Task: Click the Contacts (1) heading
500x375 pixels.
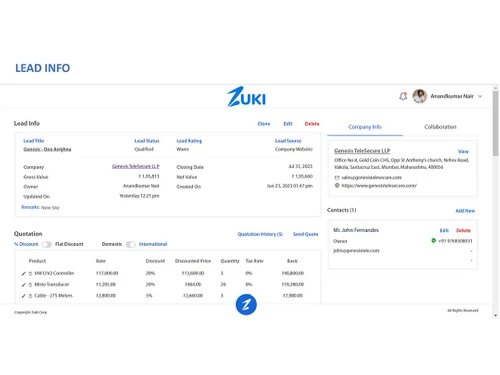Action: pyautogui.click(x=342, y=210)
